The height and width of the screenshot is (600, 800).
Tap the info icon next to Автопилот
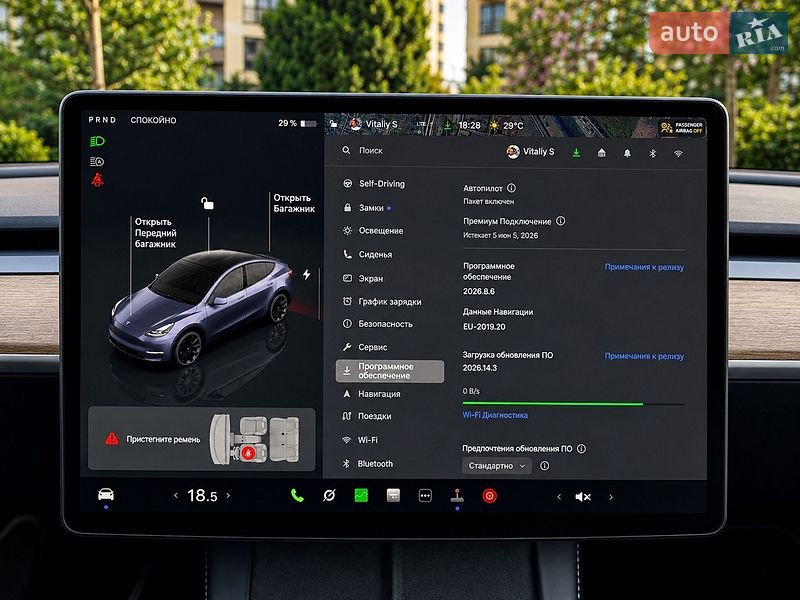[x=511, y=188]
